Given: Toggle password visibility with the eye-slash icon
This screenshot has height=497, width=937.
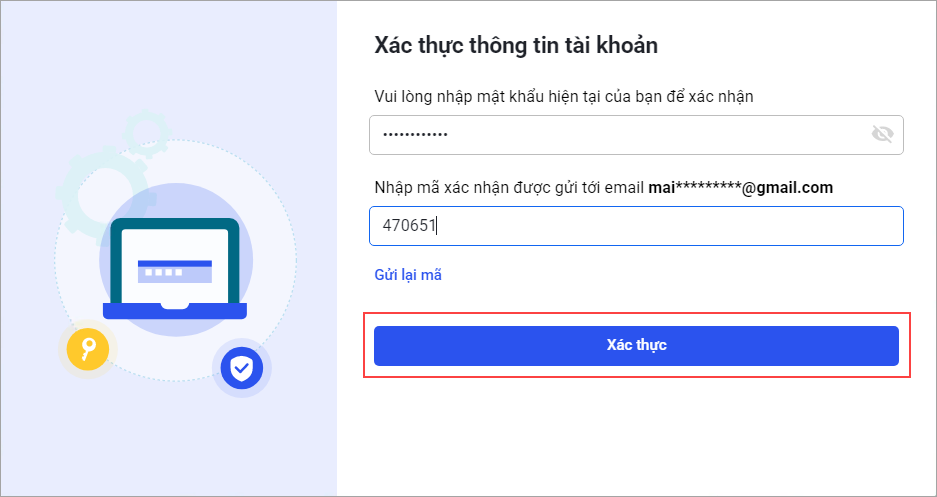Looking at the screenshot, I should click(x=882, y=134).
